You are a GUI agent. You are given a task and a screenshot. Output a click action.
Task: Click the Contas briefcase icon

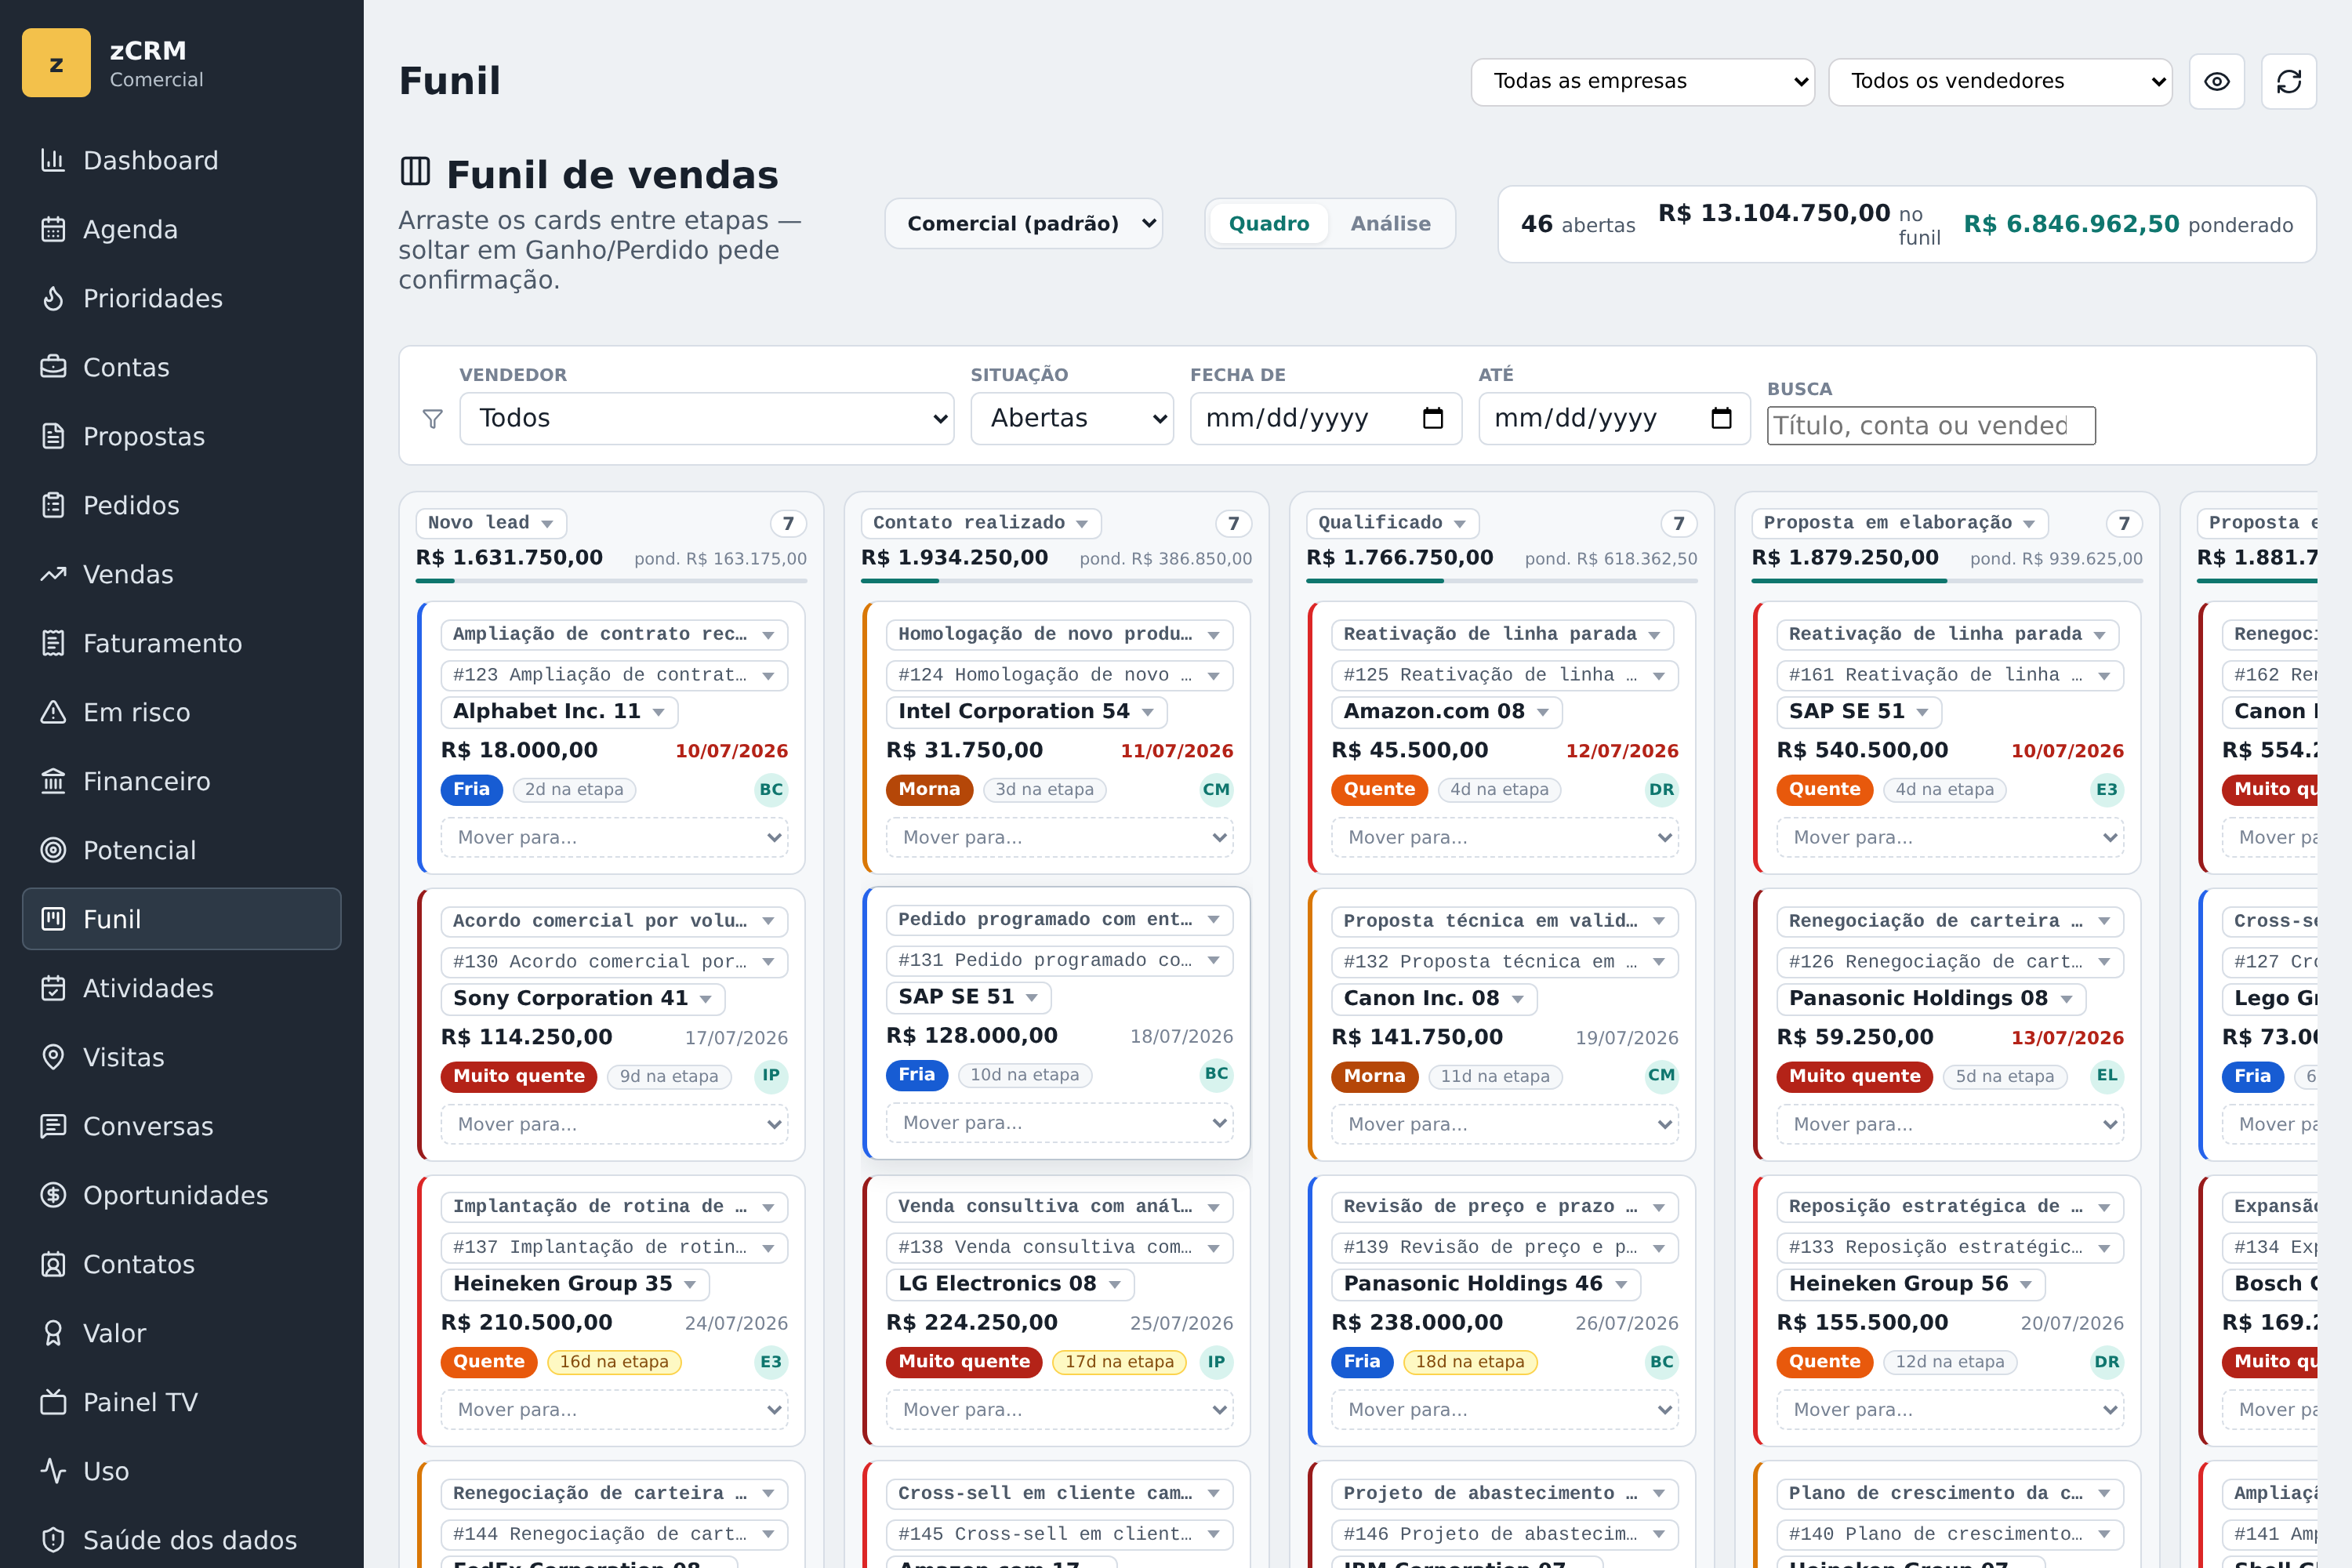point(53,367)
